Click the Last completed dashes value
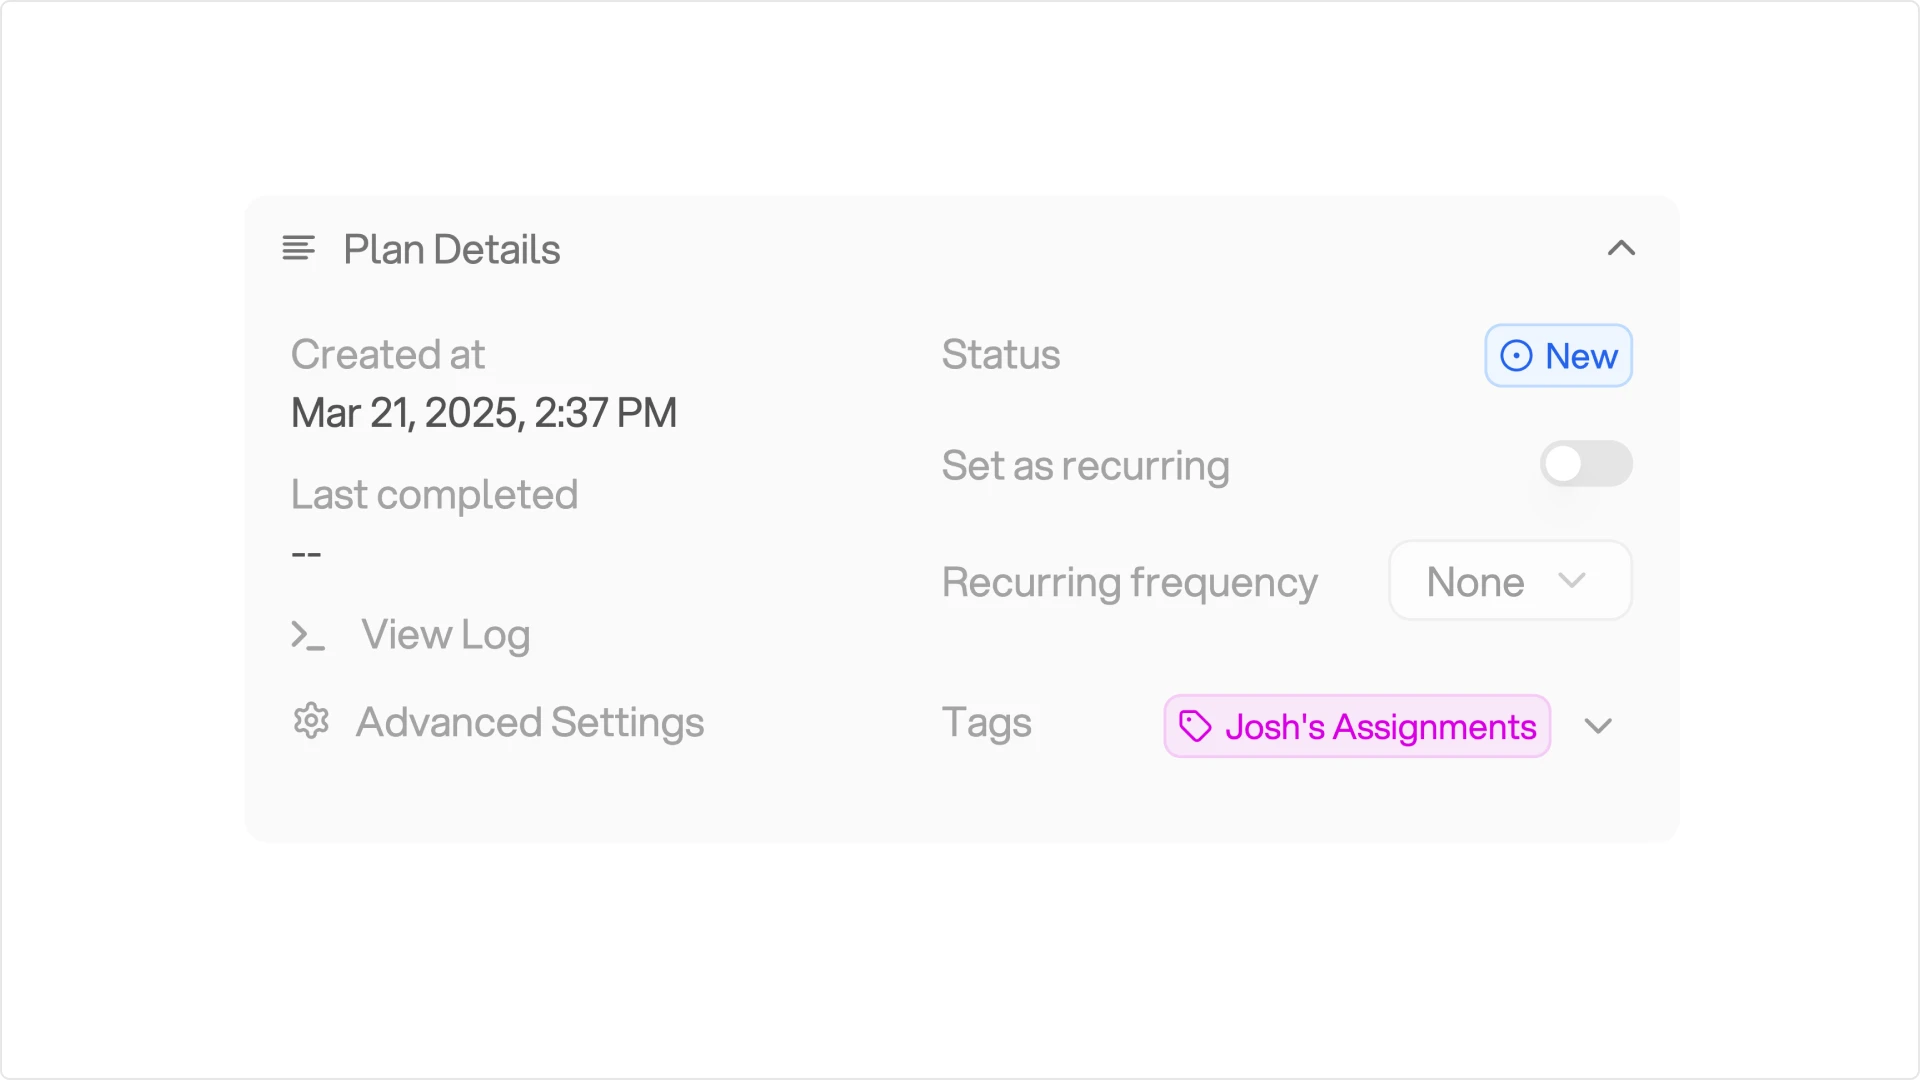1920x1080 pixels. [306, 554]
